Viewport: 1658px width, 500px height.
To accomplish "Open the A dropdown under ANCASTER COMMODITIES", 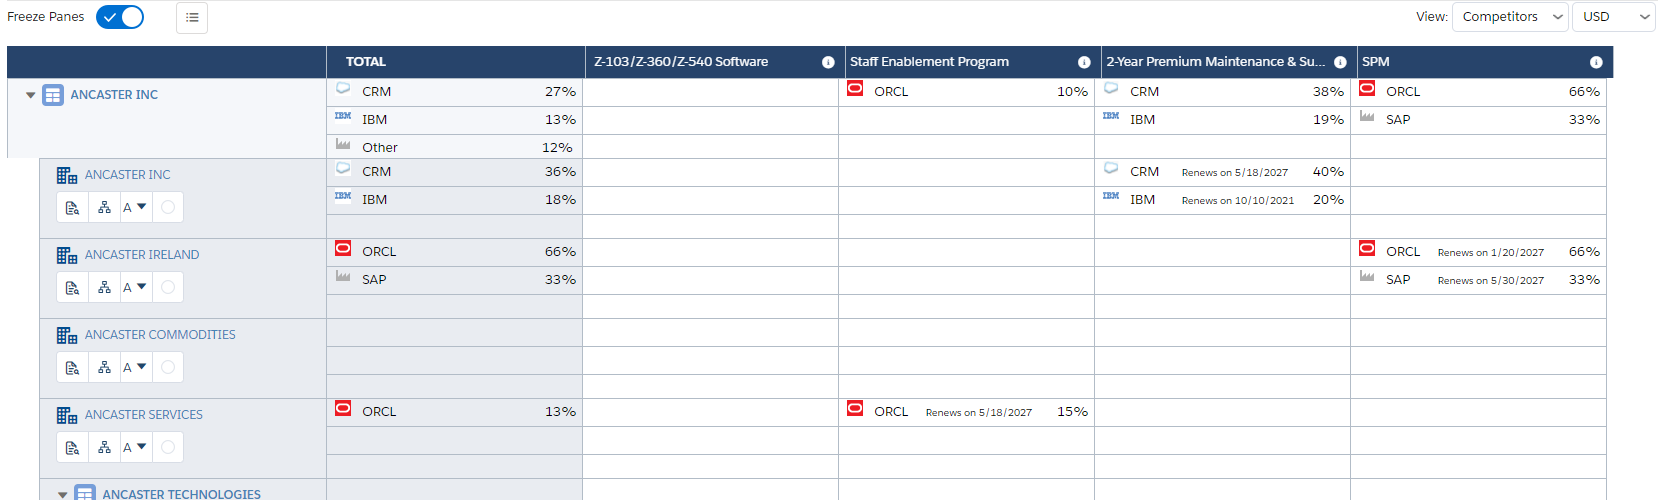I will 135,368.
